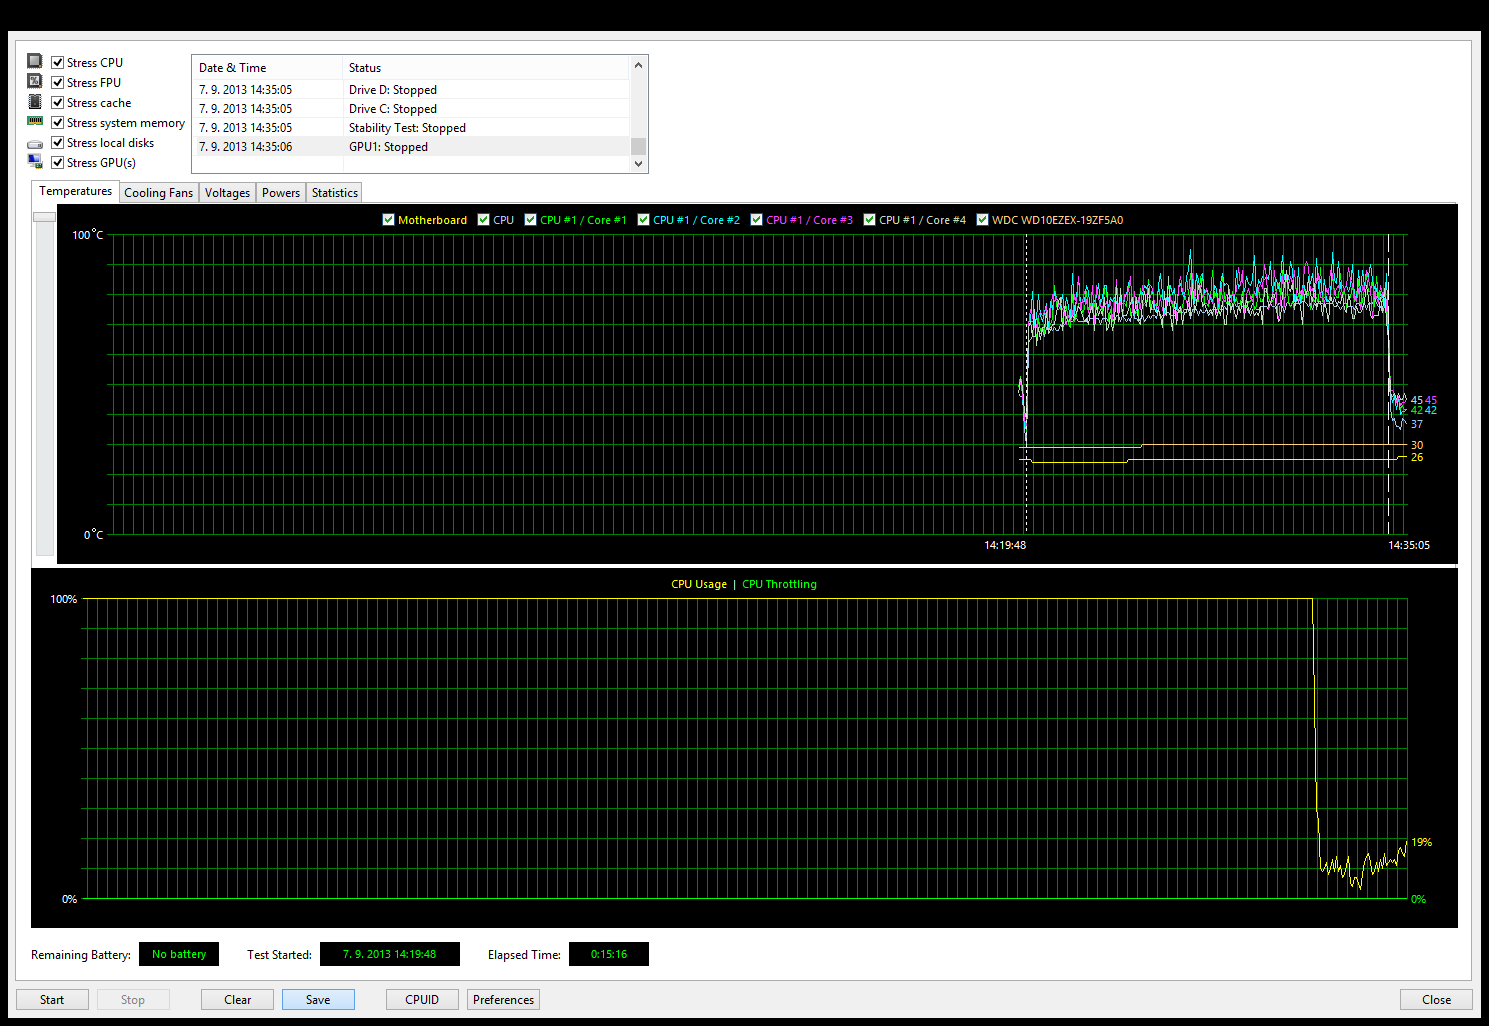Viewport: 1489px width, 1026px height.
Task: Click the GPU monitor icon beside Stress GPU(s)
Action: coord(35,162)
